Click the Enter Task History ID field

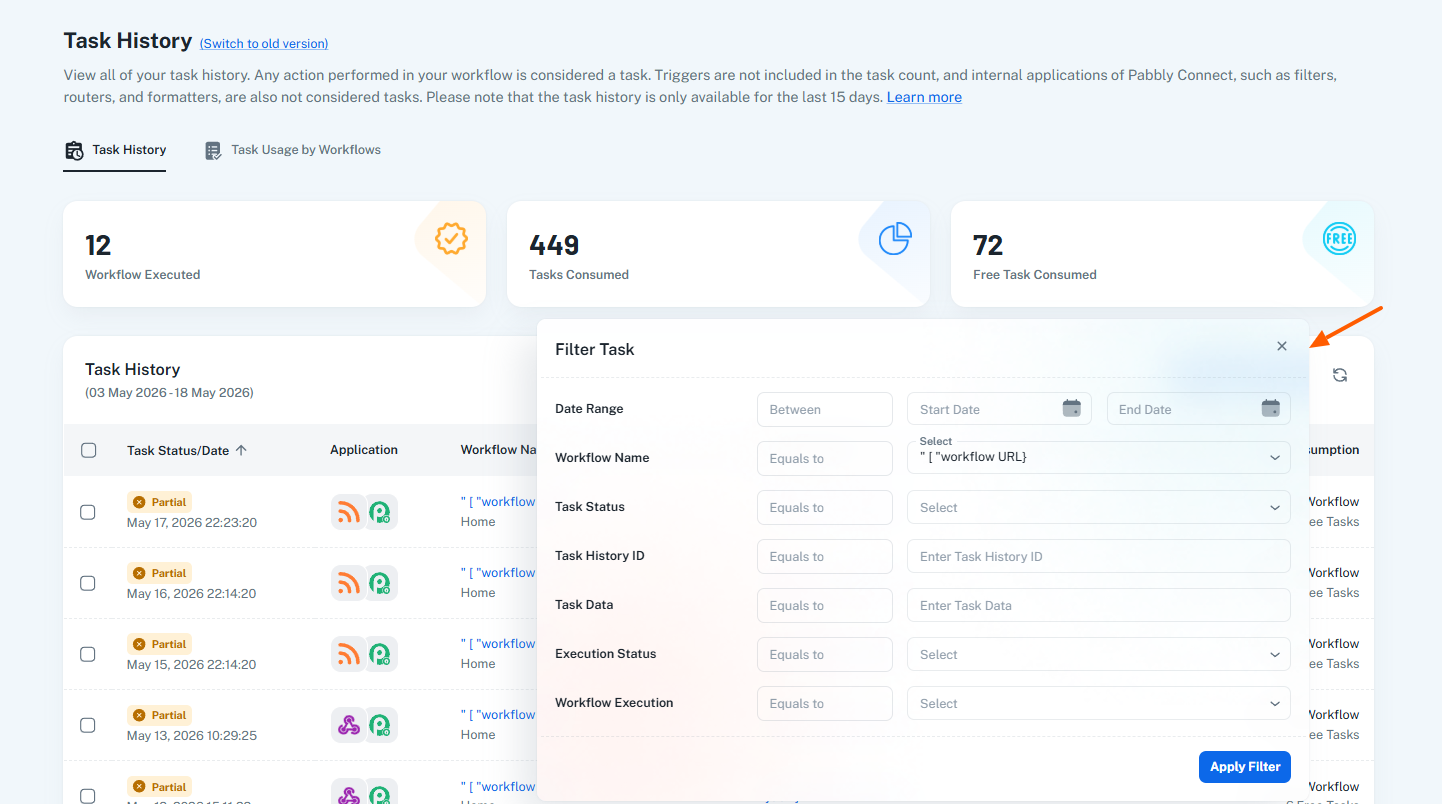1099,556
